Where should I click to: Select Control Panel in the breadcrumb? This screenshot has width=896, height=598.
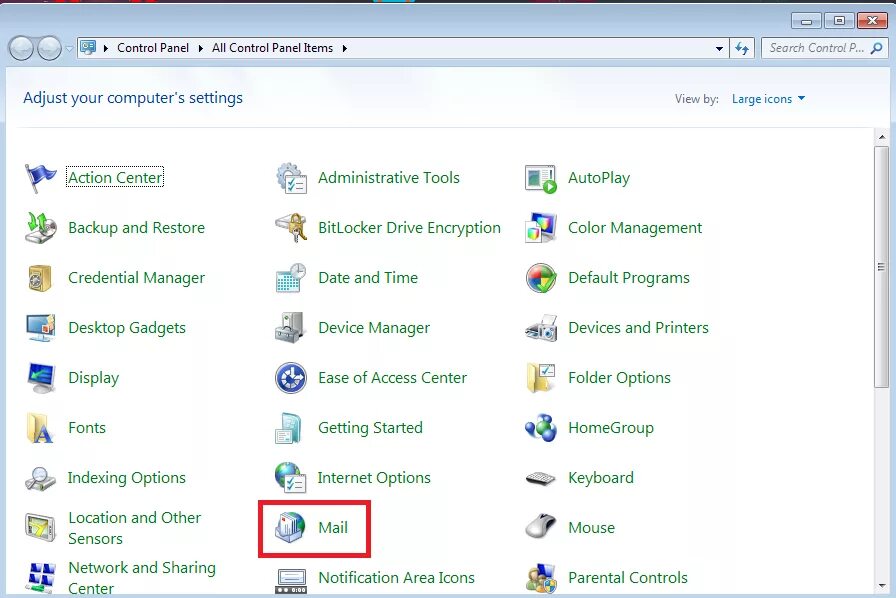153,48
